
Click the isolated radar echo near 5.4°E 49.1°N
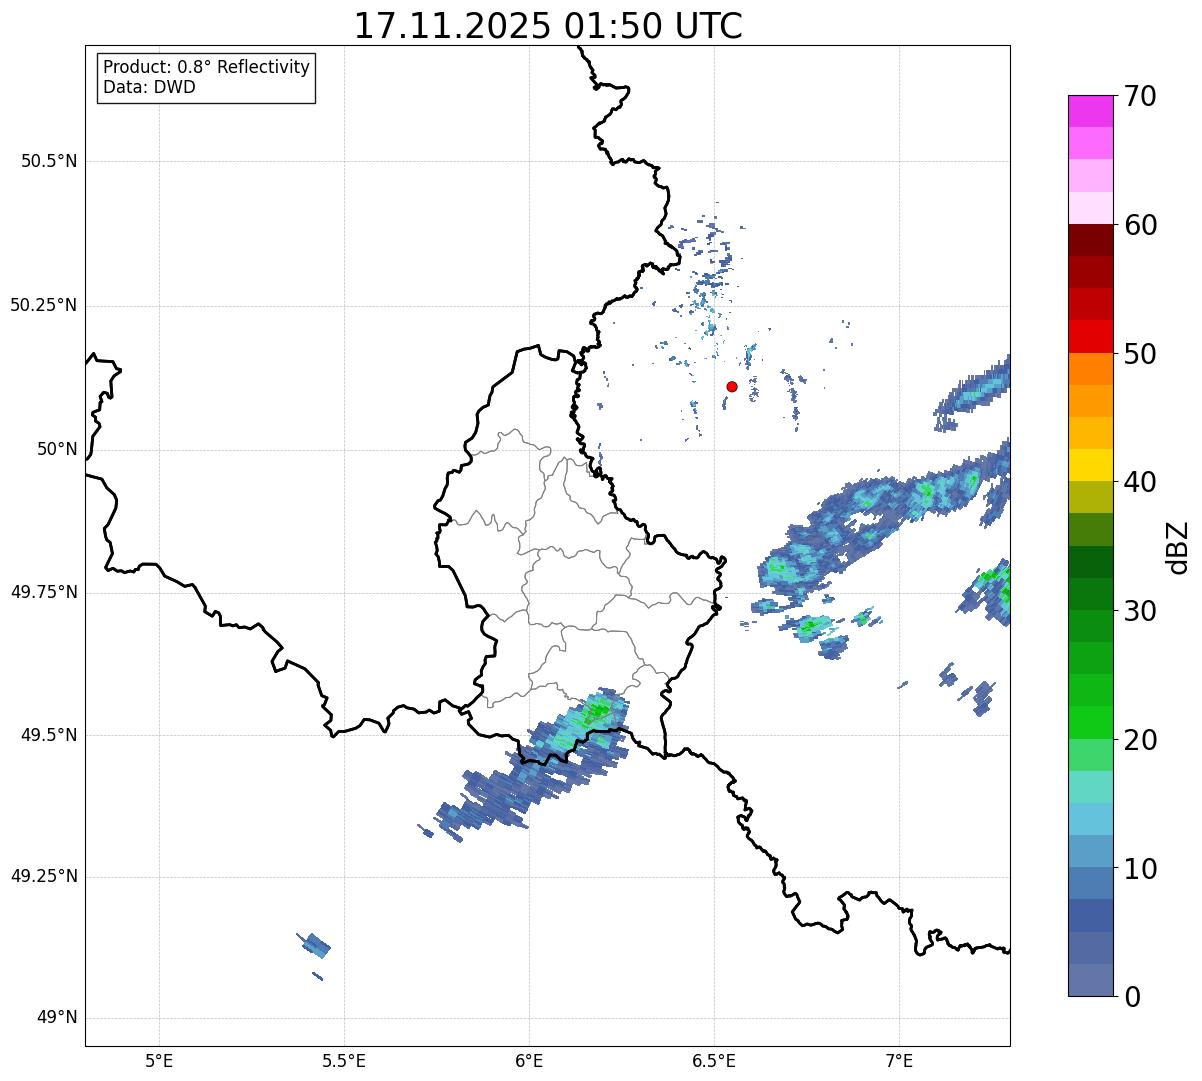click(315, 945)
